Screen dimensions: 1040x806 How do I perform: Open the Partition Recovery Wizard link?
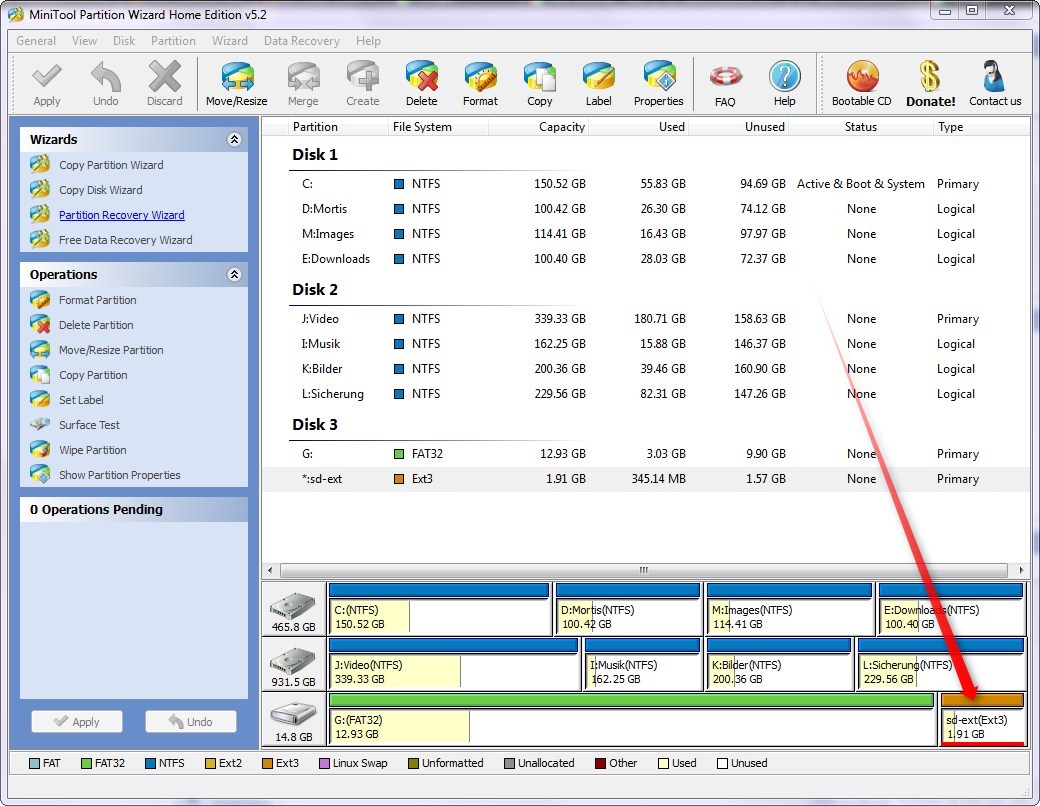coord(121,215)
